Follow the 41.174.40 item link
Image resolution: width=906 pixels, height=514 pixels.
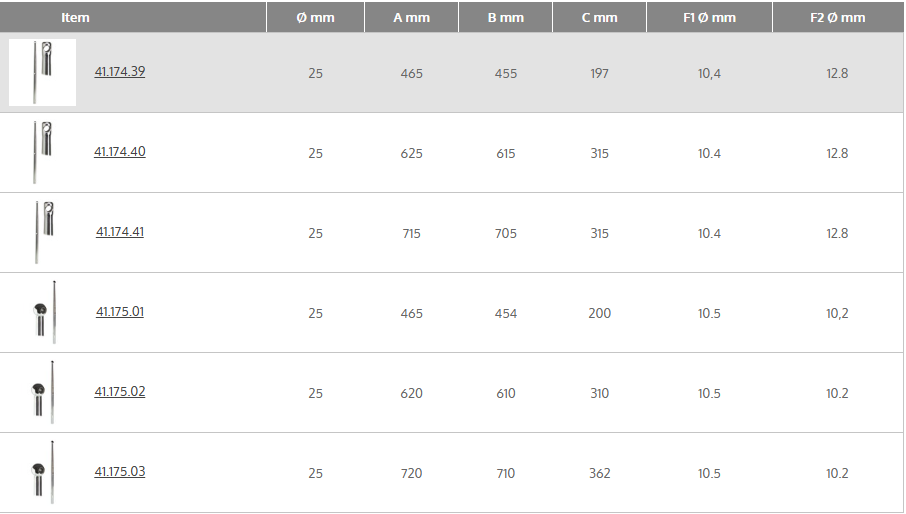[x=120, y=152]
